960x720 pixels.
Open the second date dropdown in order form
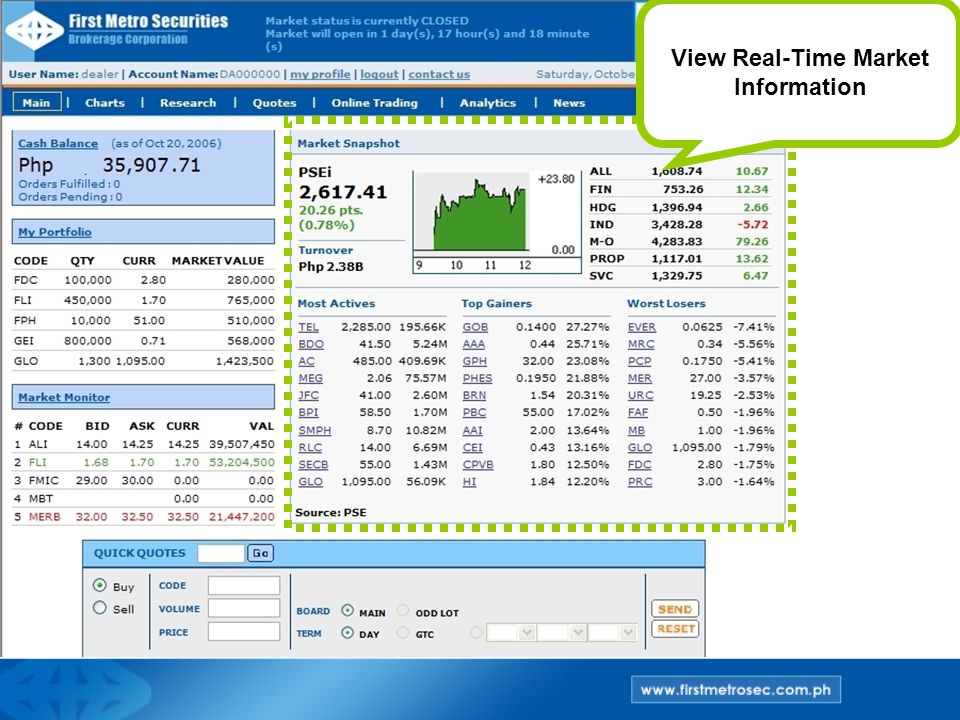[562, 632]
